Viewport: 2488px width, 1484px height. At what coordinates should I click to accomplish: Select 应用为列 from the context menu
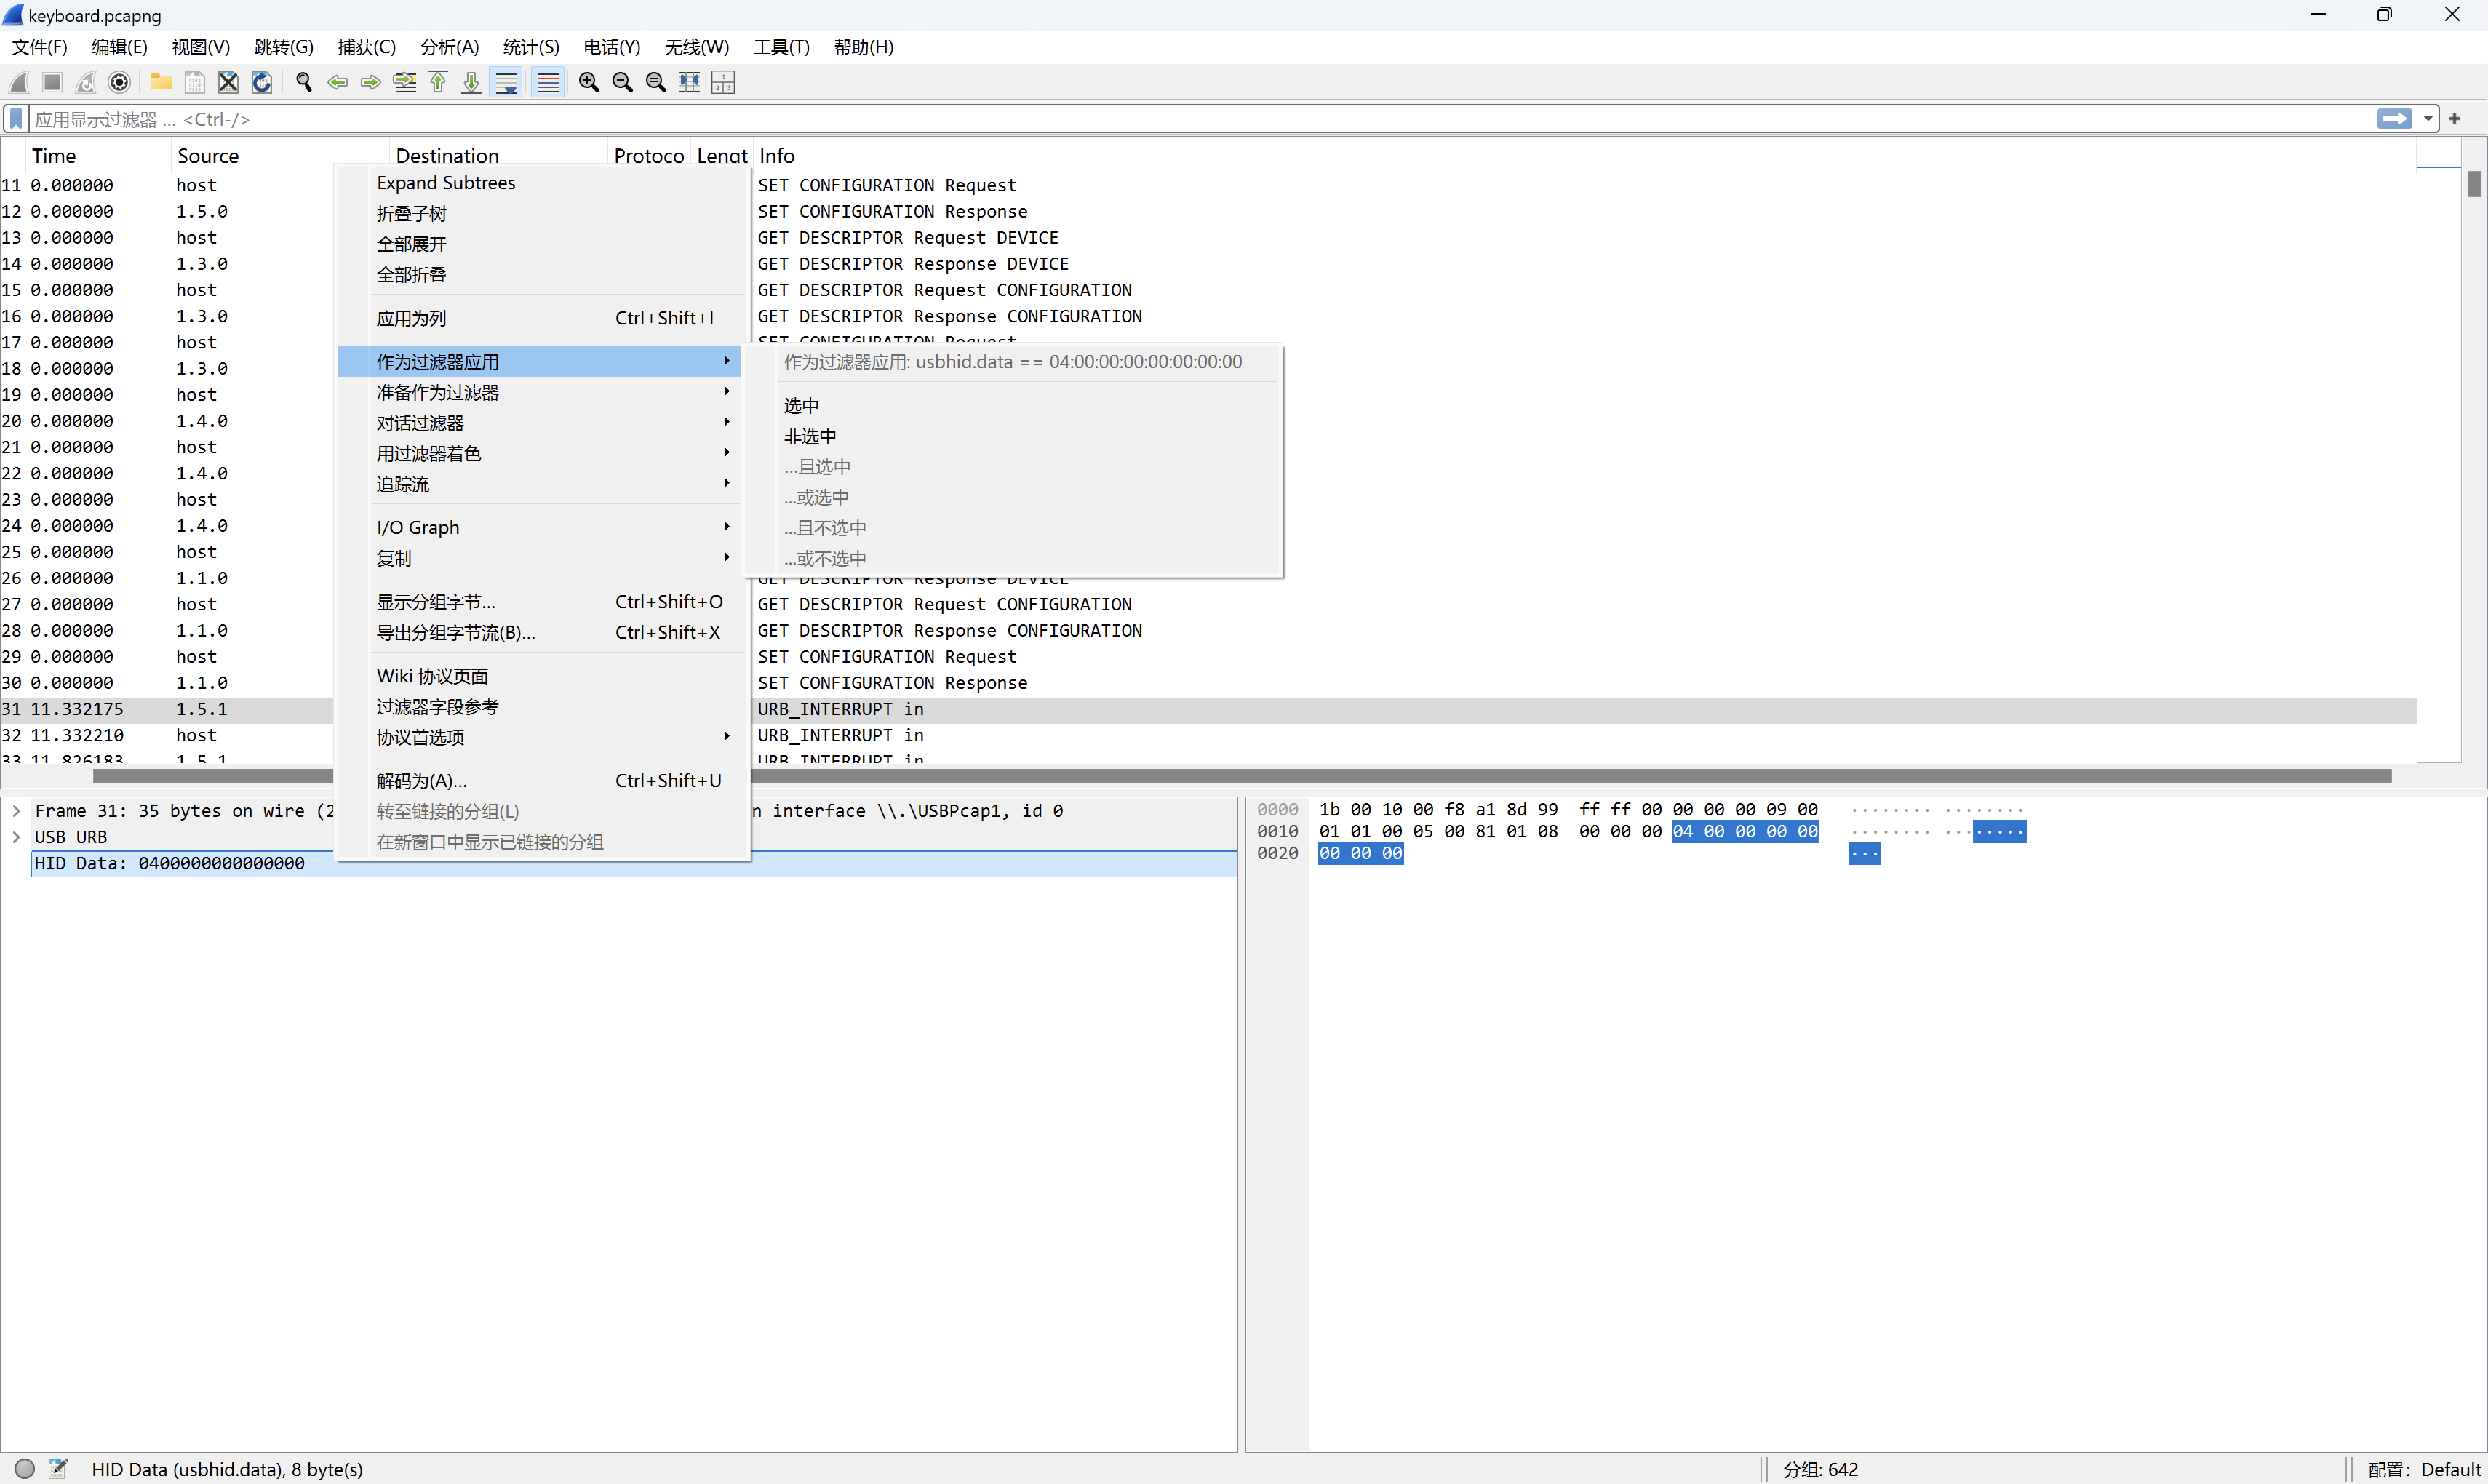tap(411, 318)
